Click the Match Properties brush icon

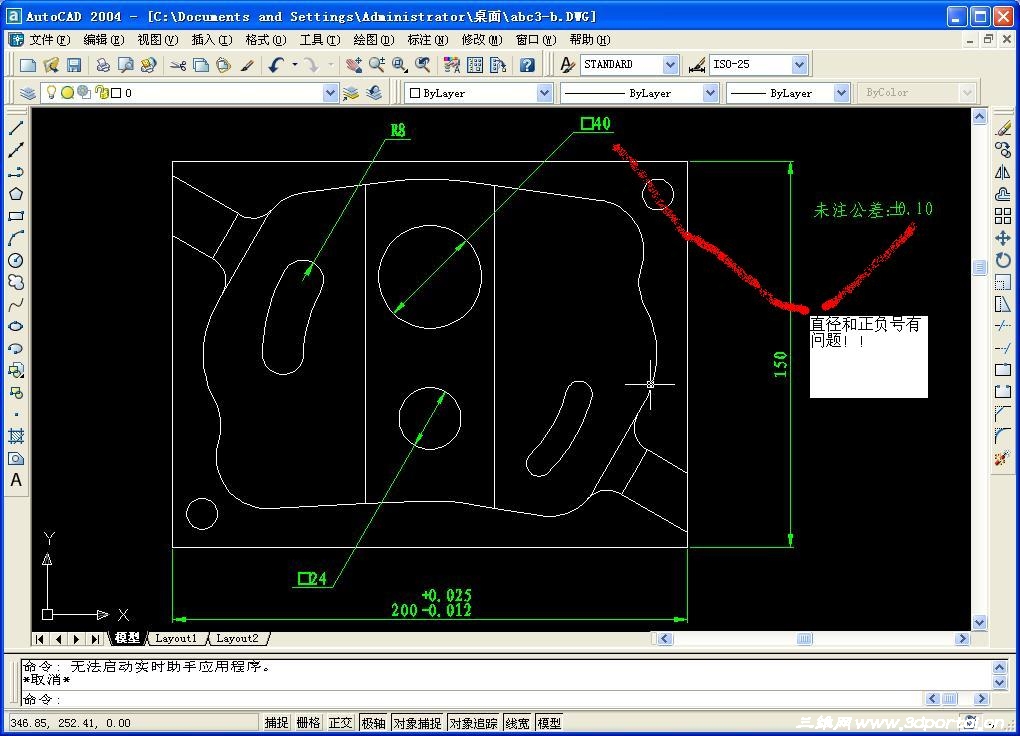pyautogui.click(x=247, y=64)
